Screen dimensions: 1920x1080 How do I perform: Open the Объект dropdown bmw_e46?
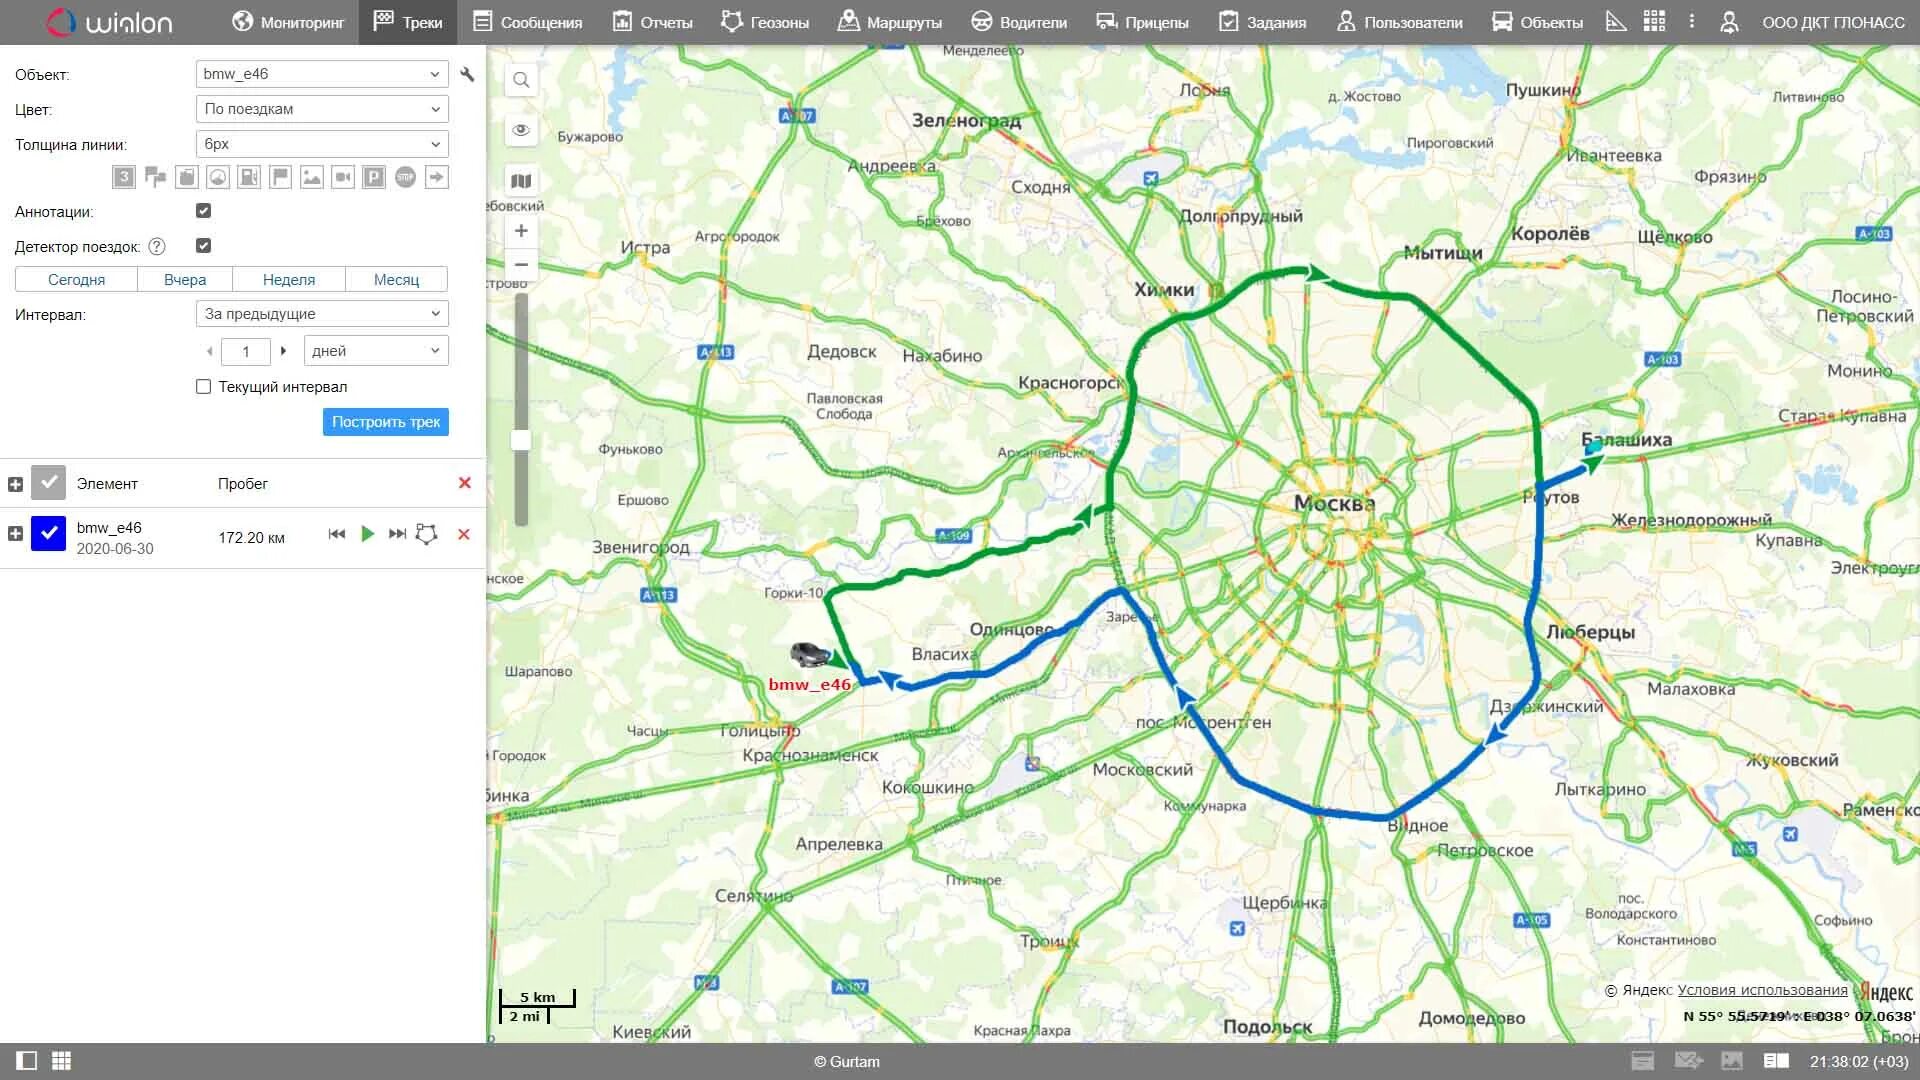322,74
